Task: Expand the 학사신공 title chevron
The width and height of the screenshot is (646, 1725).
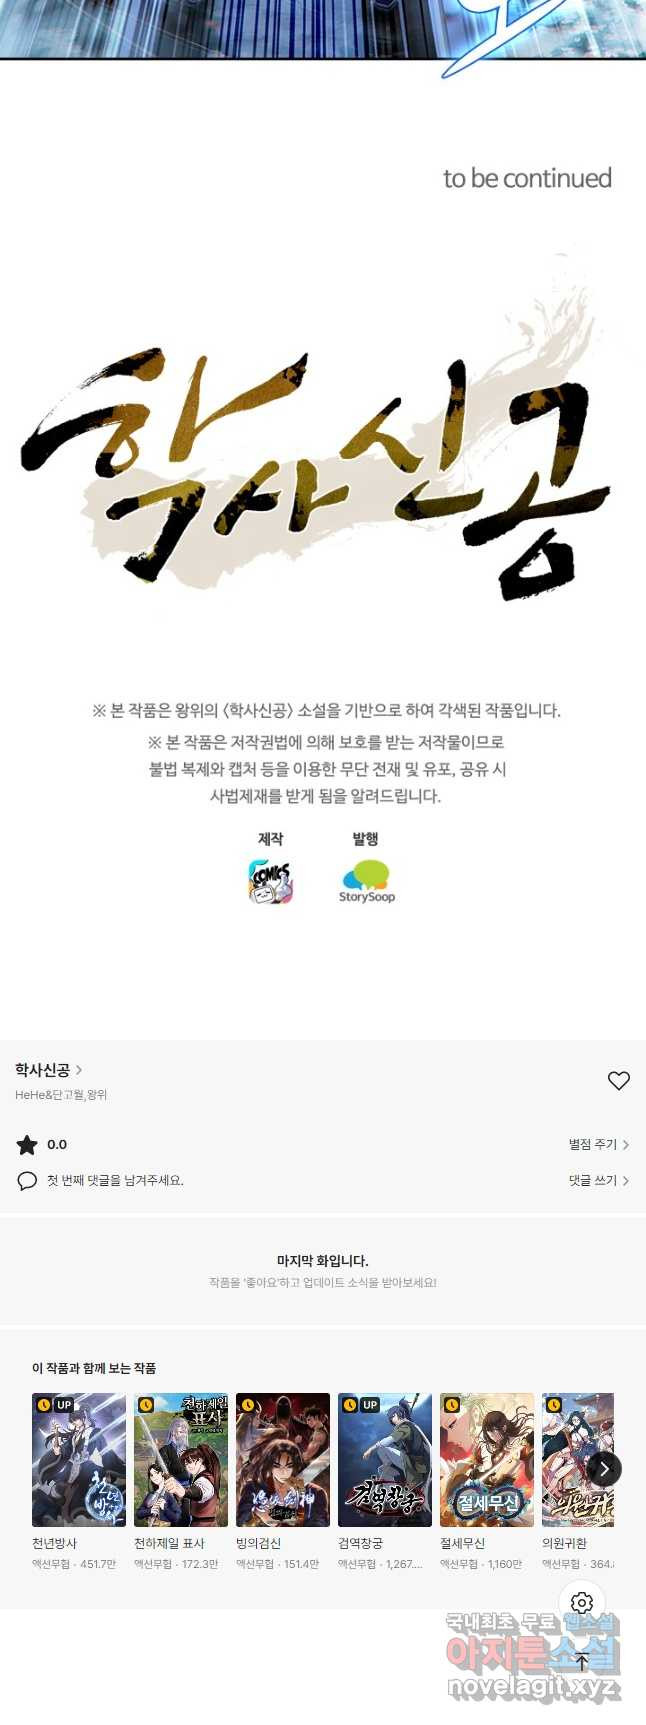Action: (x=79, y=1070)
